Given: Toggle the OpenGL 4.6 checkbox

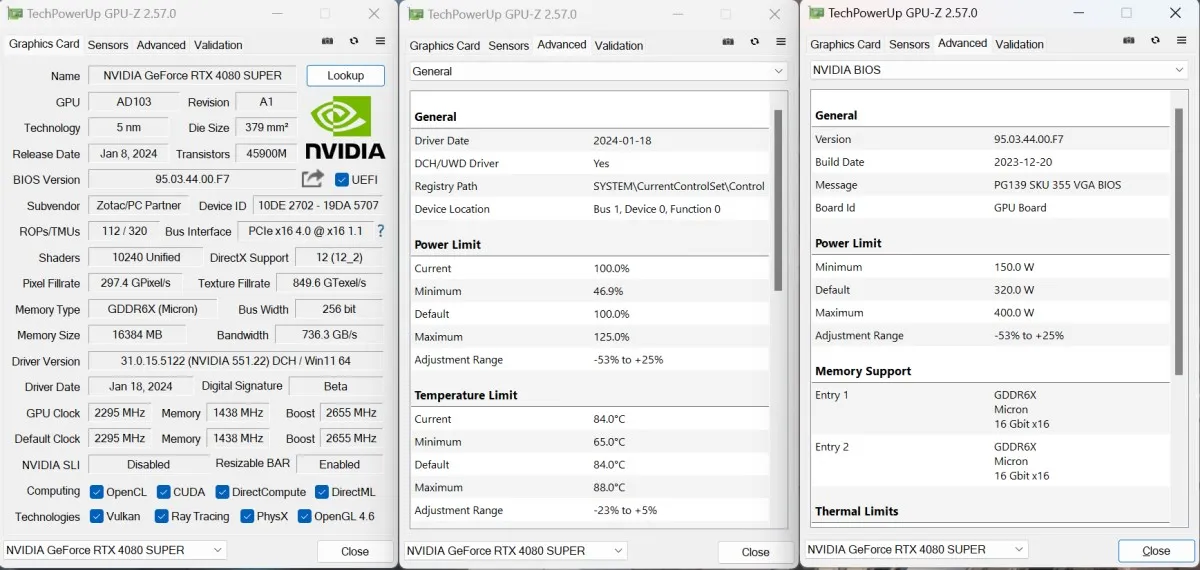Looking at the screenshot, I should [x=303, y=516].
